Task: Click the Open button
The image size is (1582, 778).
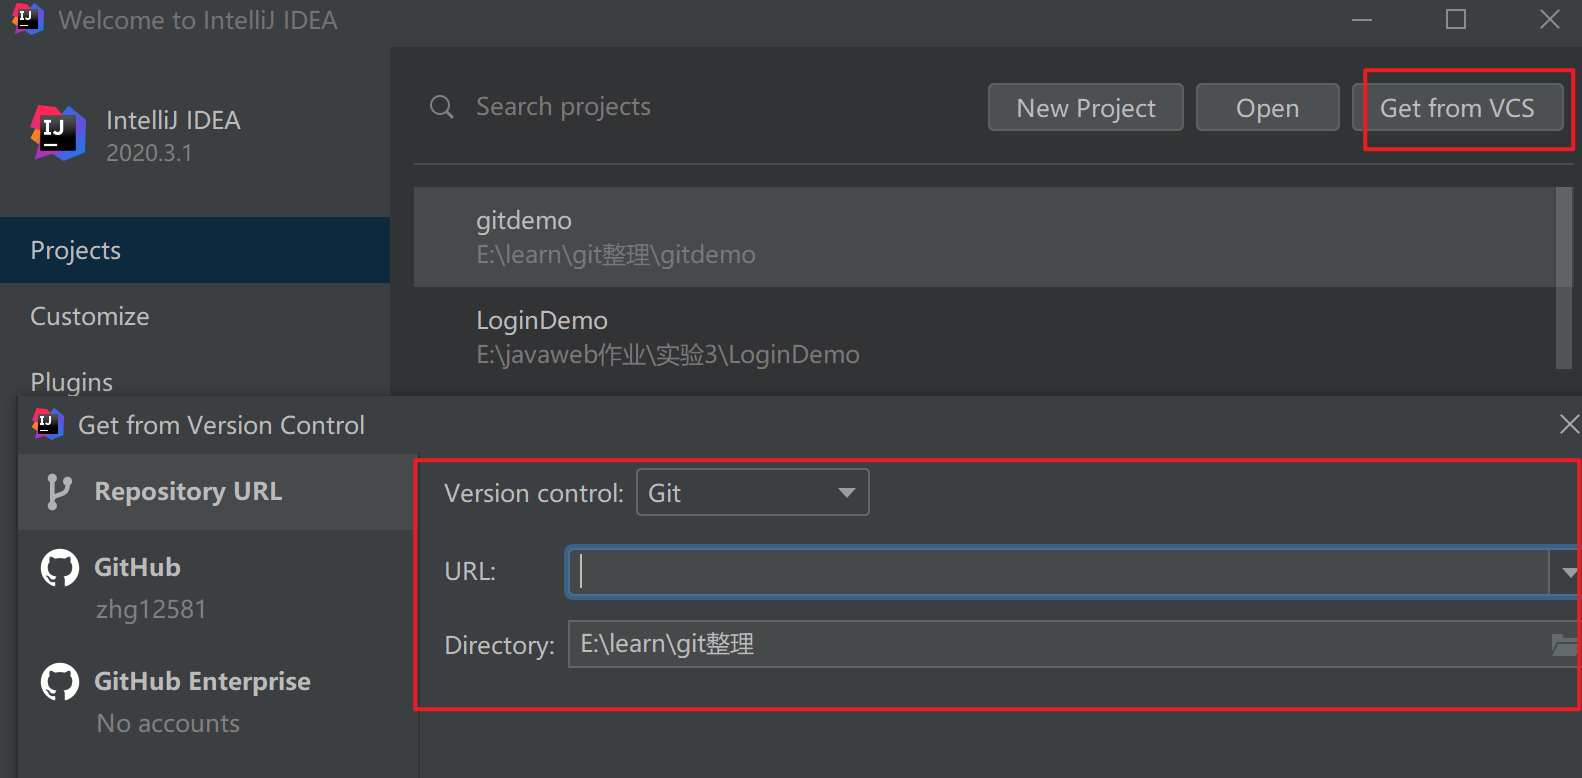Action: [x=1268, y=107]
